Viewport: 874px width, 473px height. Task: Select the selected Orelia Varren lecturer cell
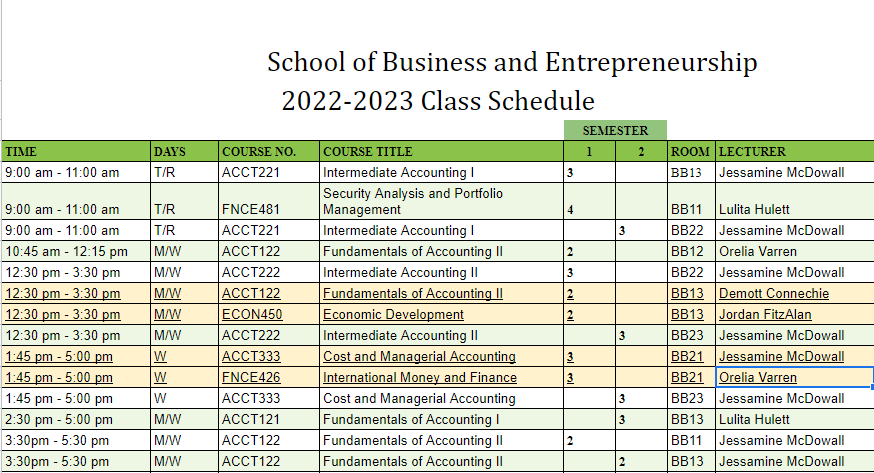pyautogui.click(x=794, y=377)
